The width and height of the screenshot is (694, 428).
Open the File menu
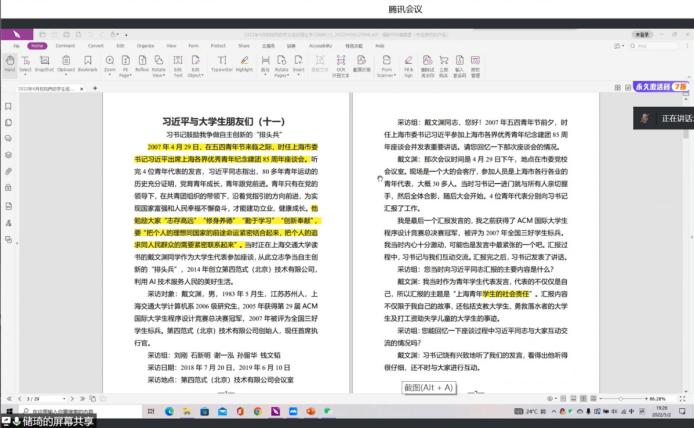(x=16, y=46)
